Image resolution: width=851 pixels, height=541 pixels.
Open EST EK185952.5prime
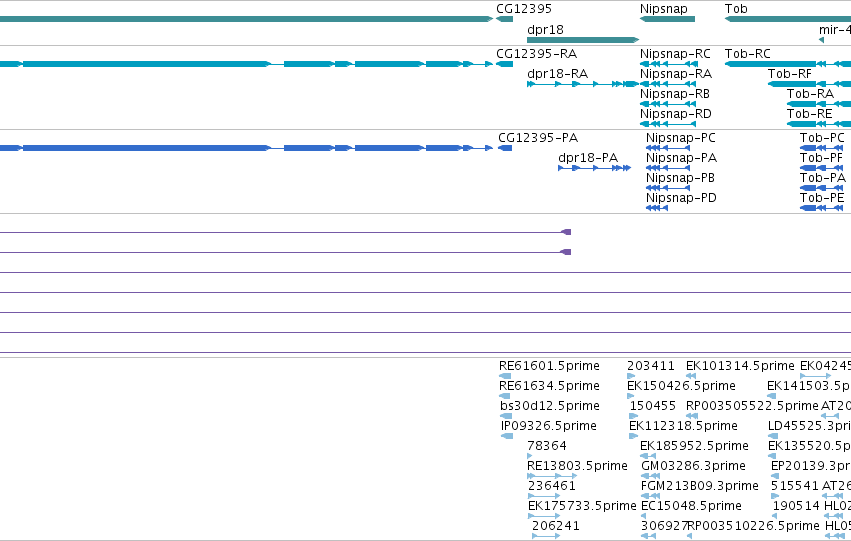click(694, 446)
